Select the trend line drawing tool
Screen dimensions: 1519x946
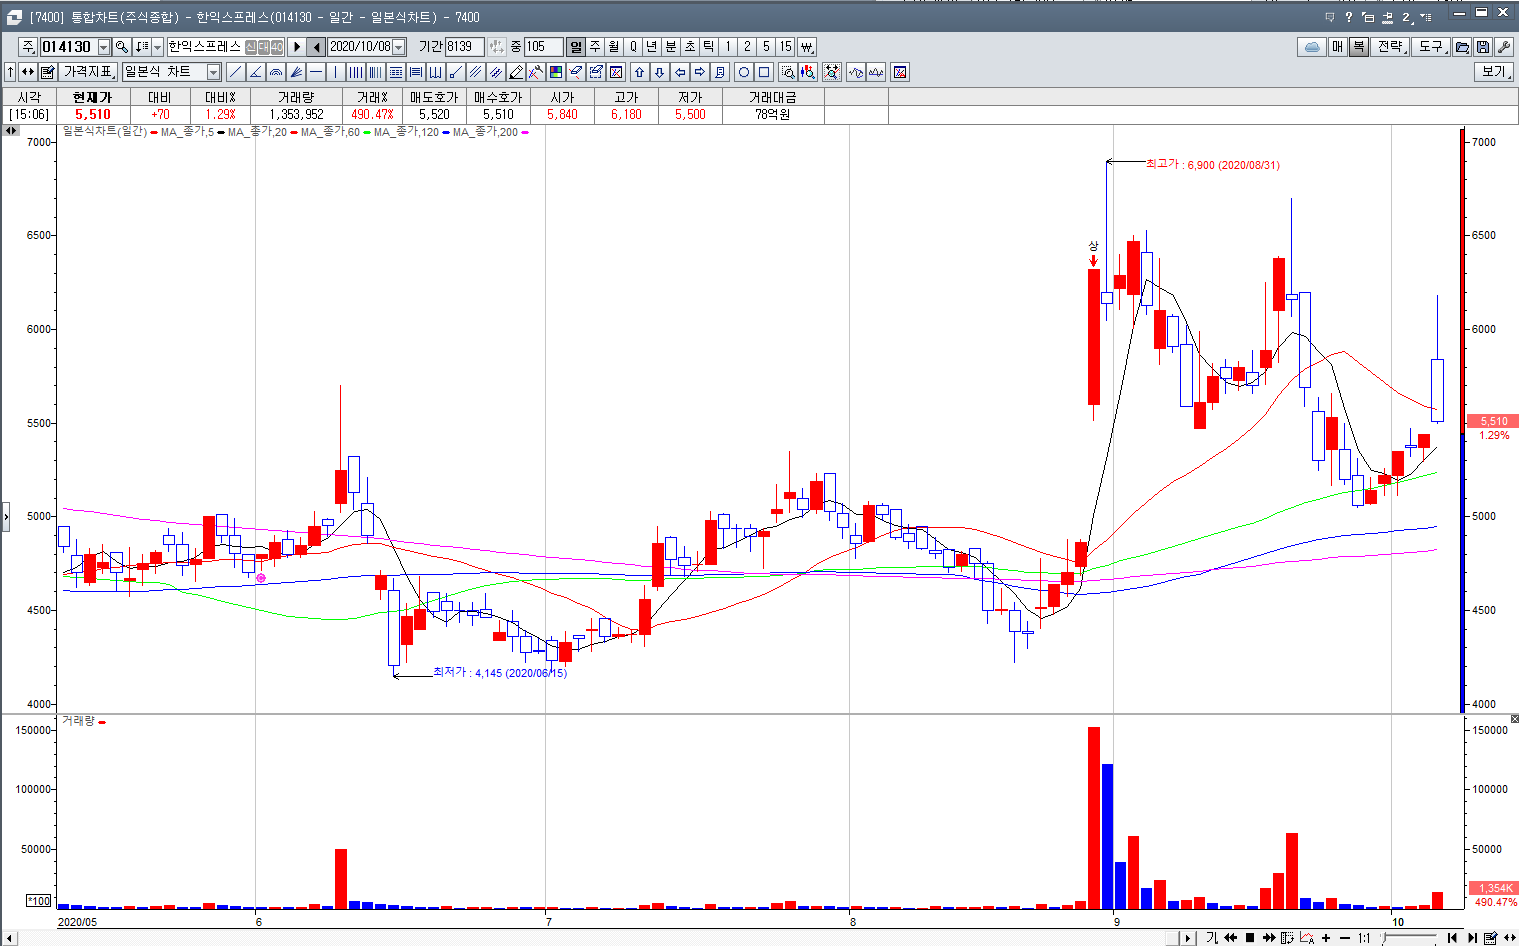(235, 72)
